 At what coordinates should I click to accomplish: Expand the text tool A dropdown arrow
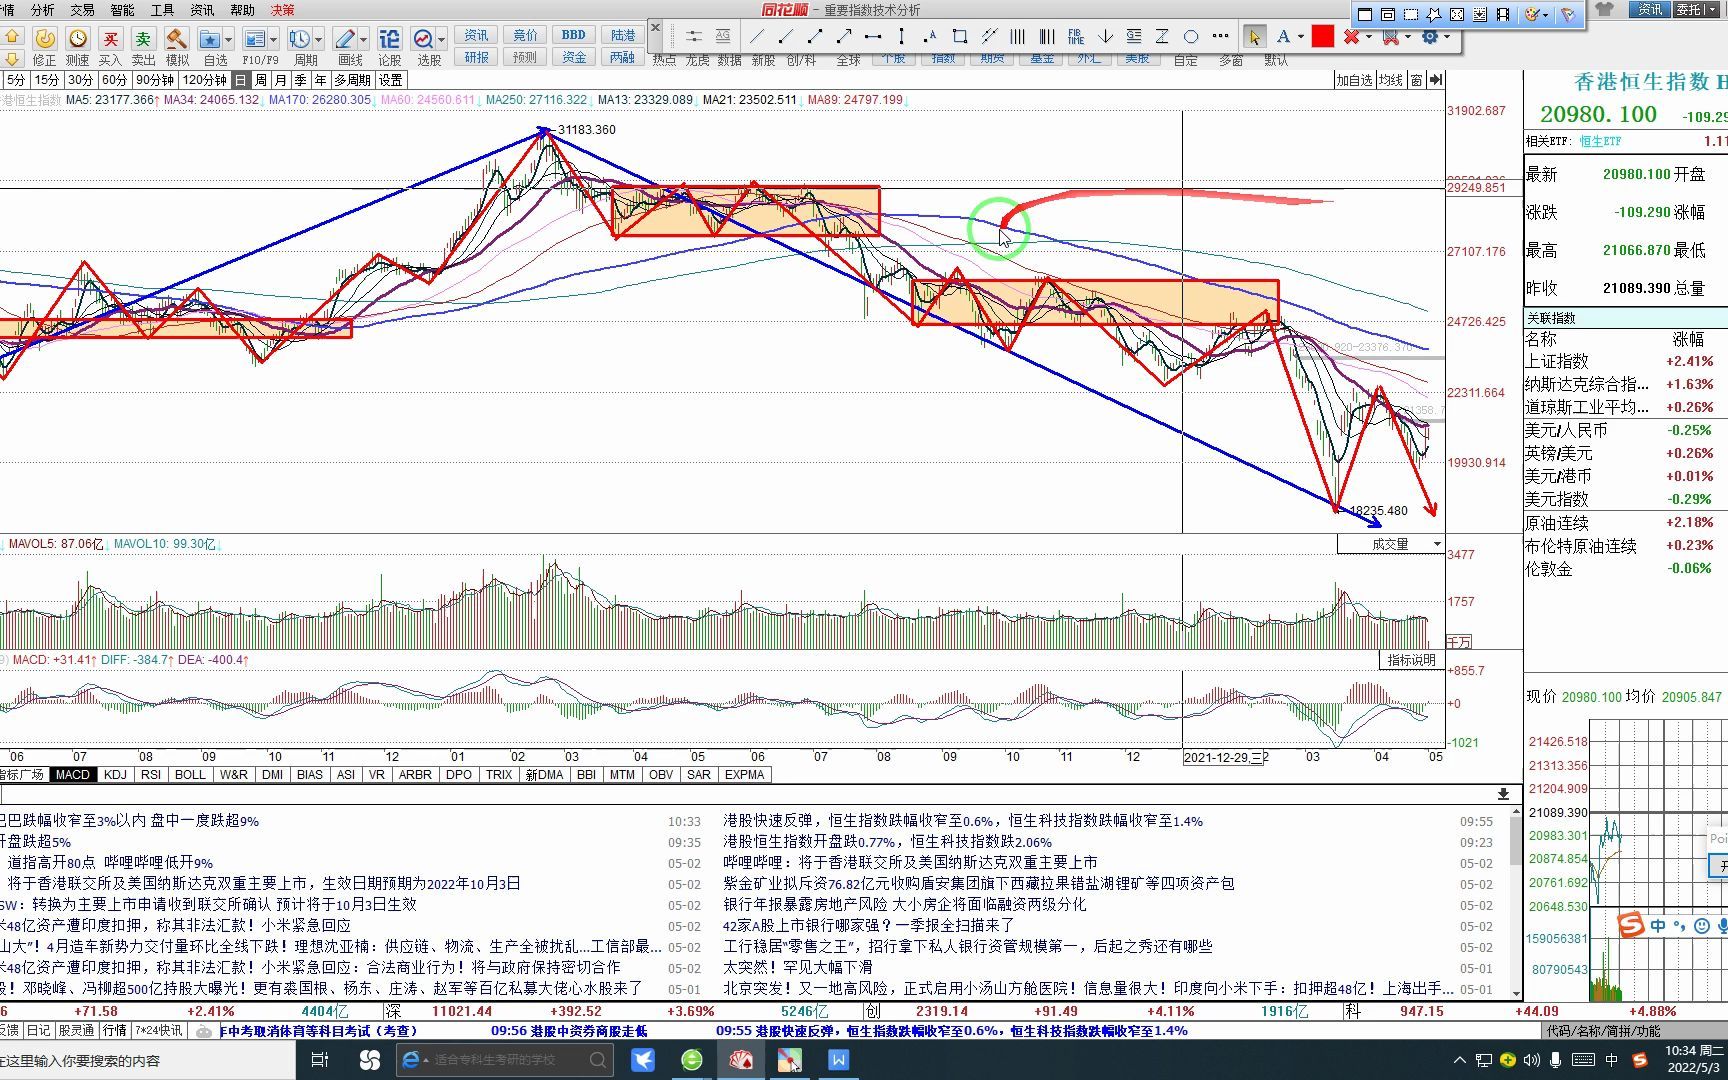pos(1300,37)
